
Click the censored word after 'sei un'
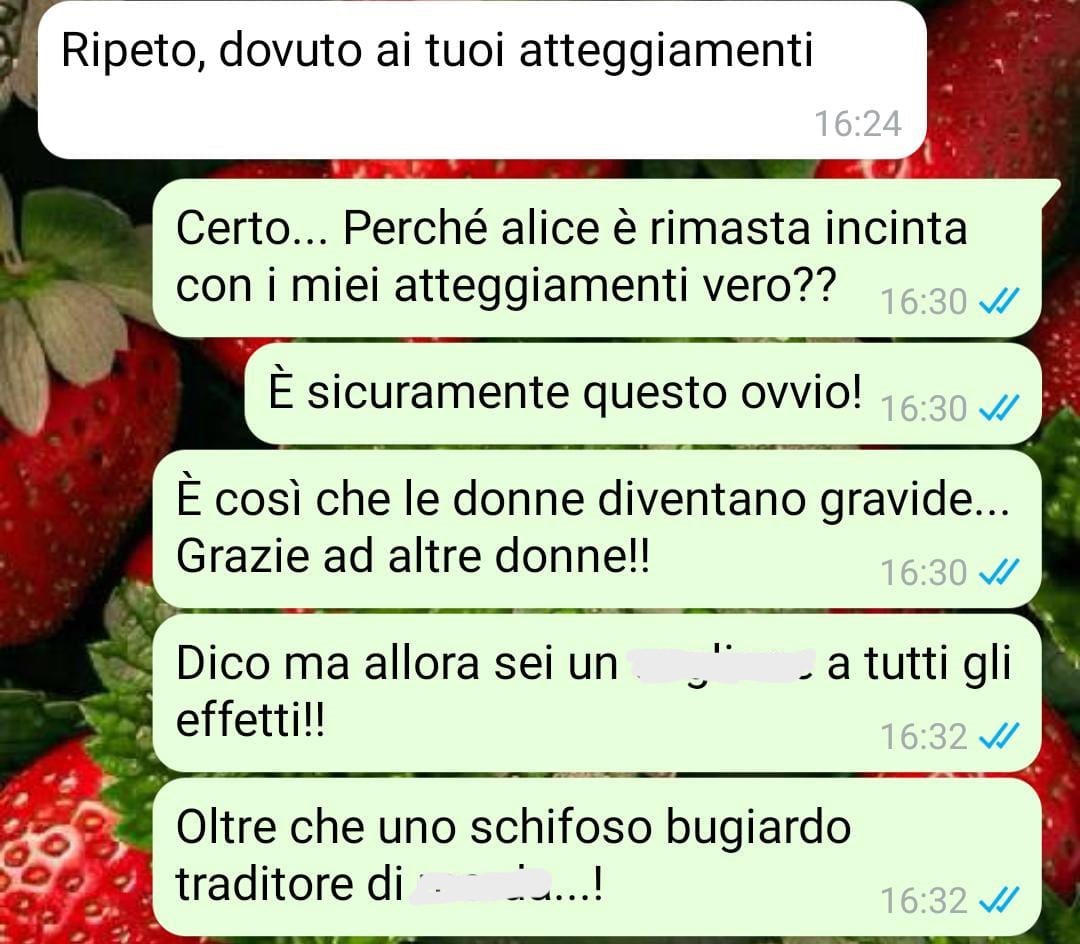click(x=723, y=664)
